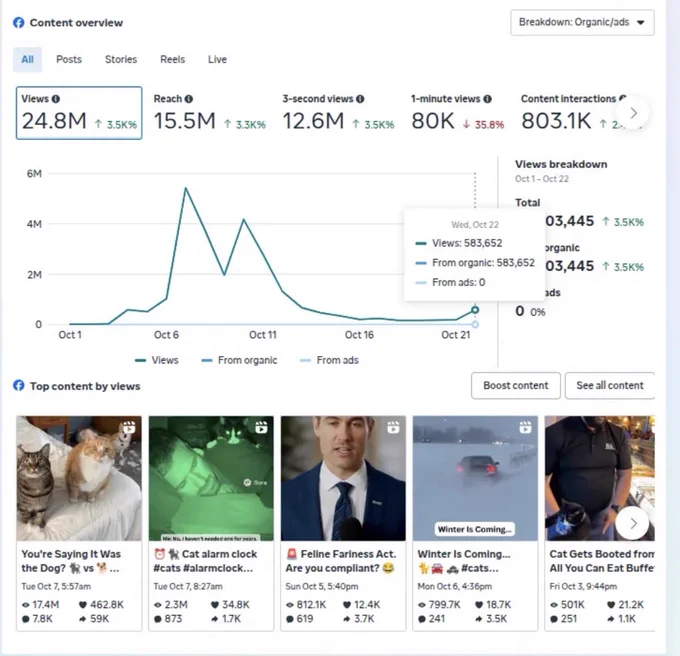Viewport: 680px width, 656px height.
Task: Click the reel icon on the two cats thumbnail
Action: pos(129,428)
